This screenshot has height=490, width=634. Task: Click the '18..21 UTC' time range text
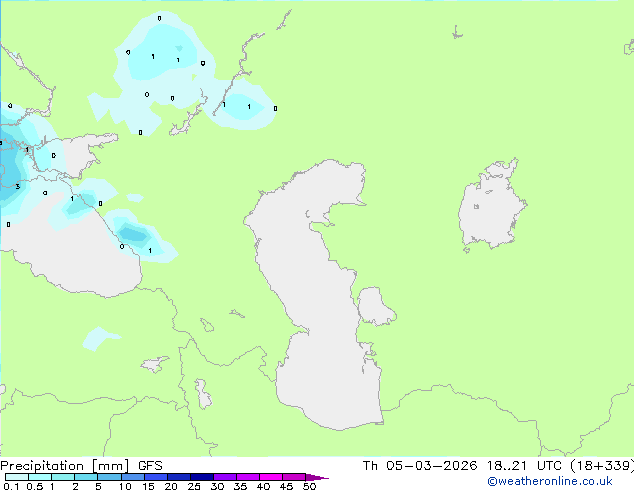[524, 466]
